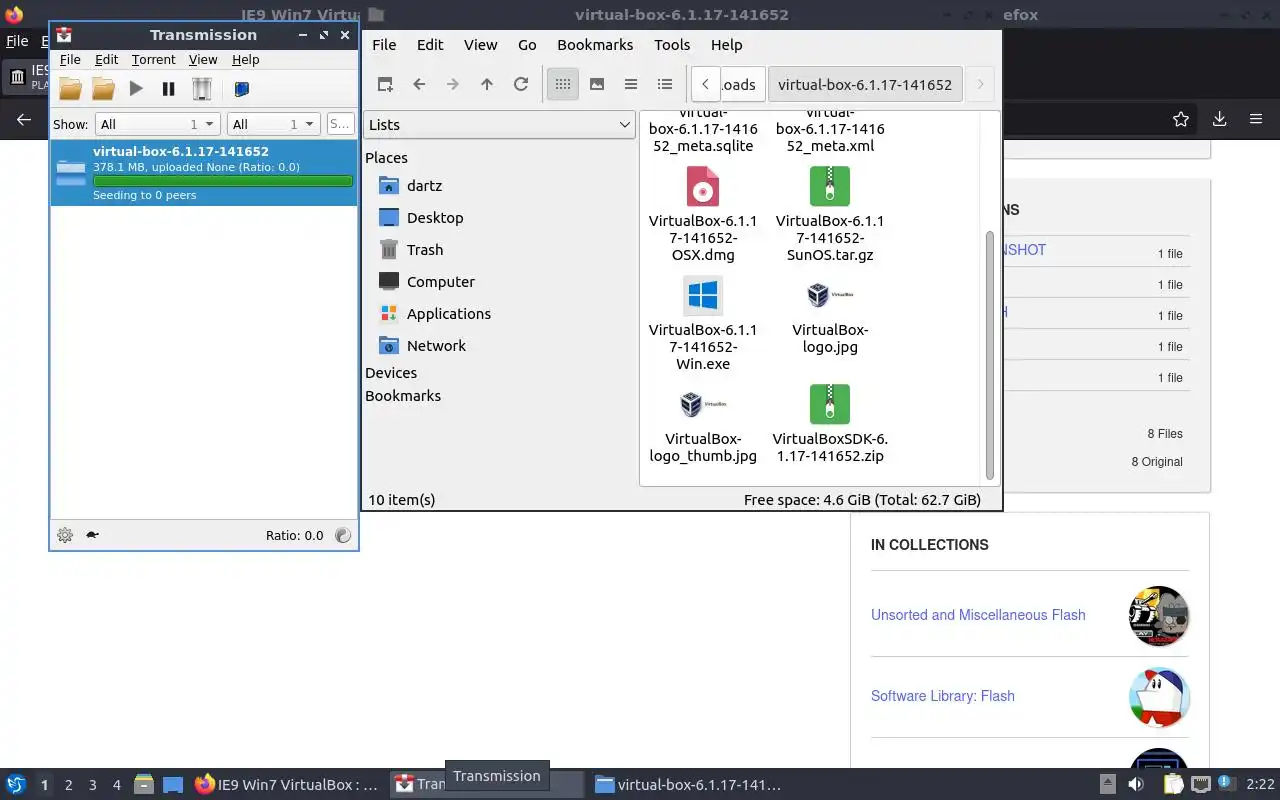The image size is (1280, 800).
Task: Click the taskbar volume icon
Action: pos(1136,785)
